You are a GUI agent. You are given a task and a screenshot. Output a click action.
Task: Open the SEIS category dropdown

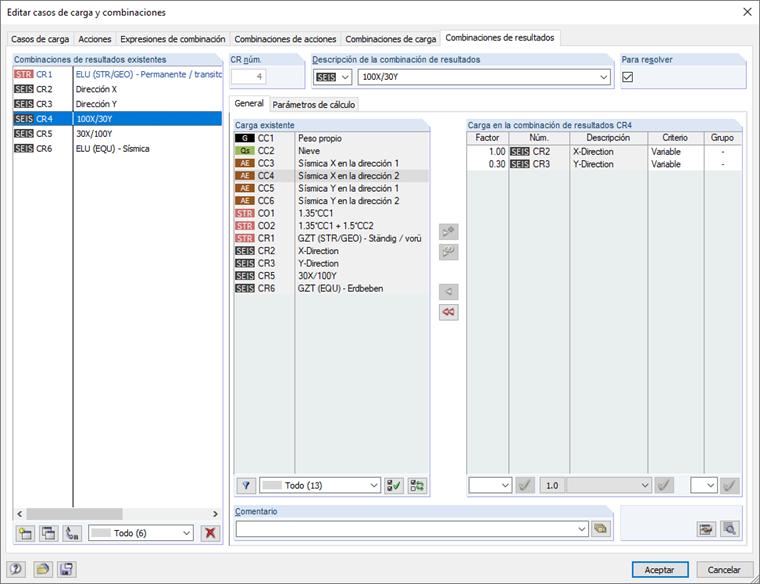coord(332,77)
